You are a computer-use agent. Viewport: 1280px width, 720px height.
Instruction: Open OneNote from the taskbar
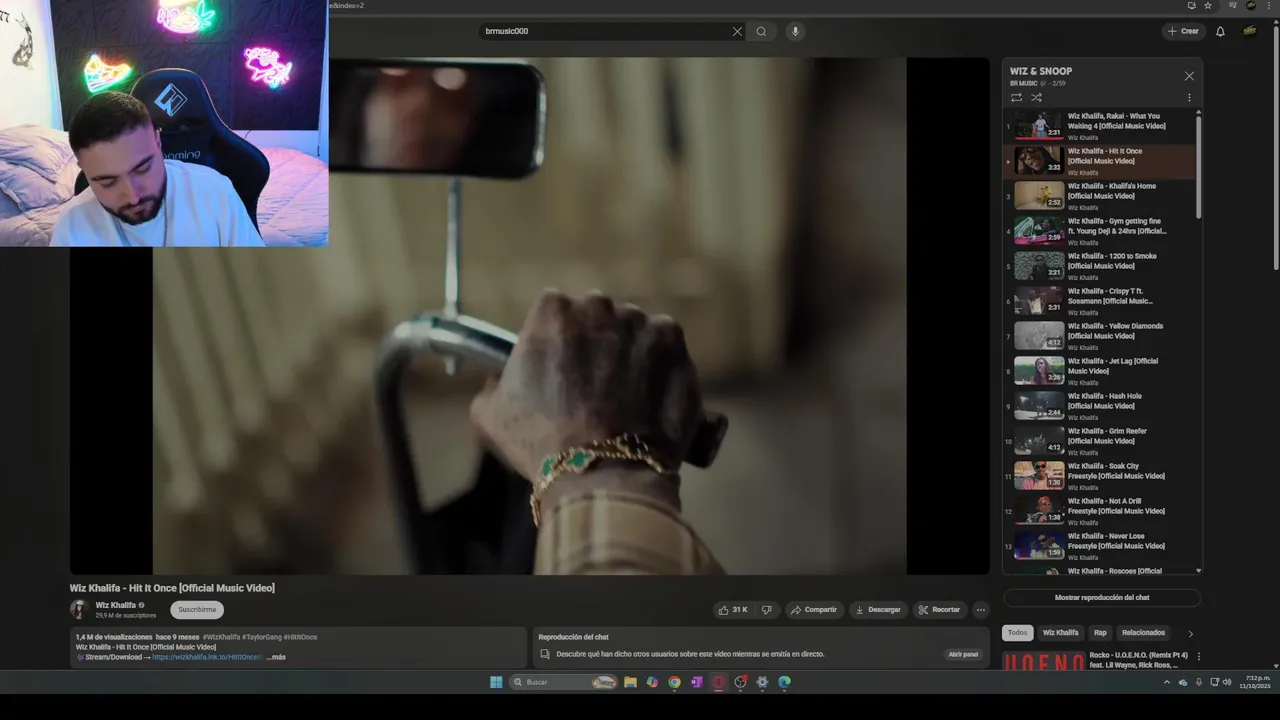pyautogui.click(x=696, y=682)
